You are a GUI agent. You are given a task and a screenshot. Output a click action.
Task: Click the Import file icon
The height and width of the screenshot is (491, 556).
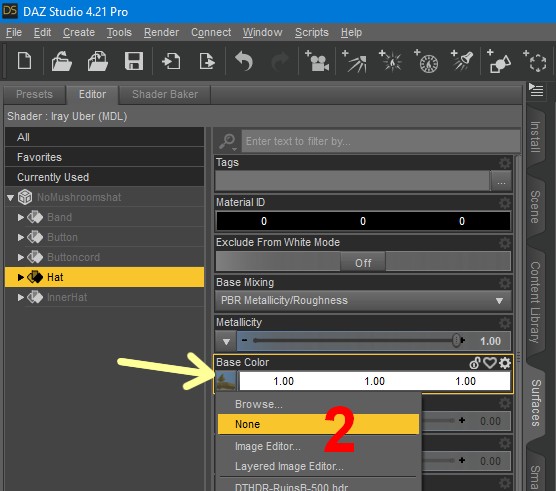tap(171, 61)
